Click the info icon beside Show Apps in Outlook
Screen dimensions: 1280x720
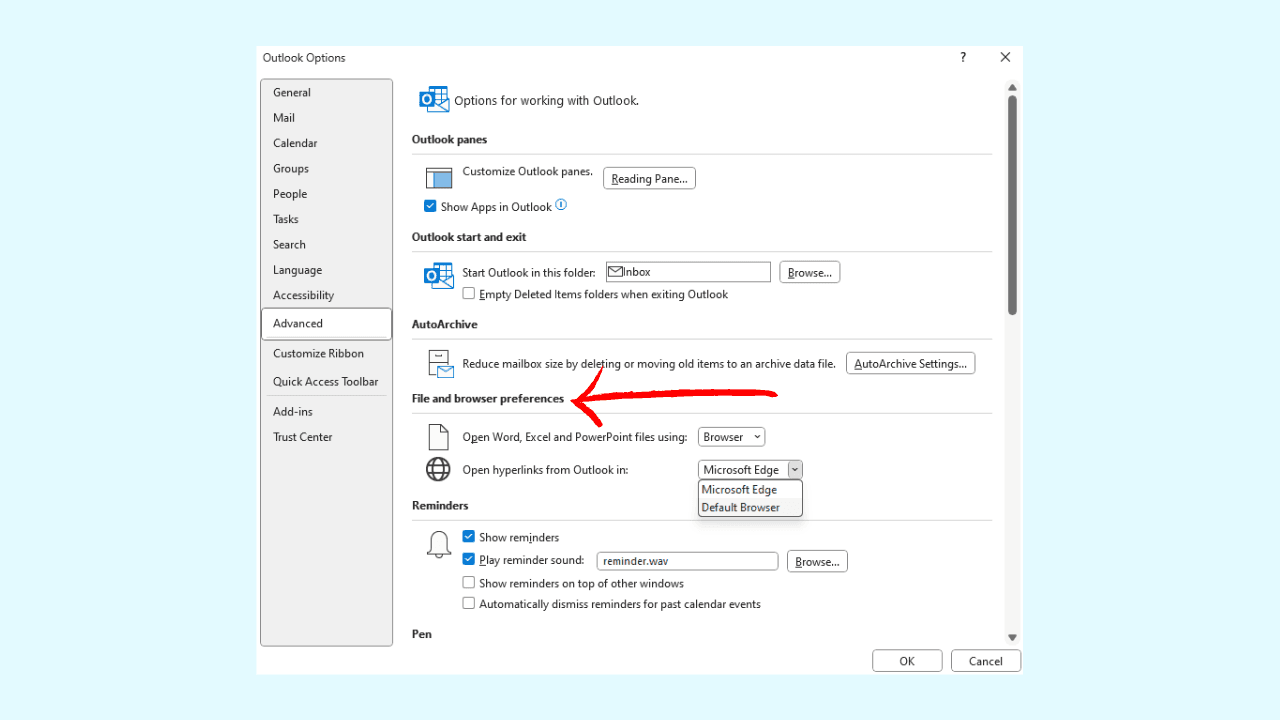coord(561,205)
